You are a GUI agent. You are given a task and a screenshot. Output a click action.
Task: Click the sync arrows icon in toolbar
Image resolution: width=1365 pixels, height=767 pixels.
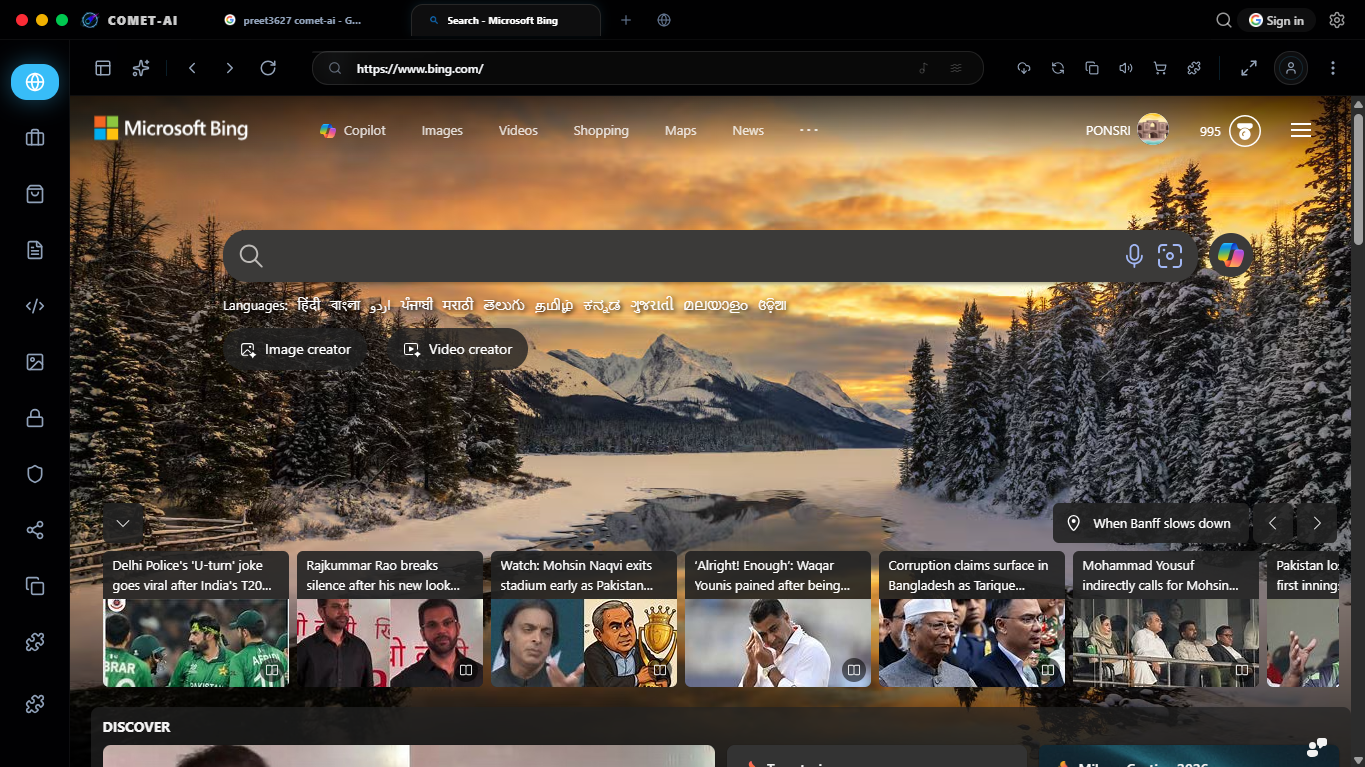(x=1058, y=68)
